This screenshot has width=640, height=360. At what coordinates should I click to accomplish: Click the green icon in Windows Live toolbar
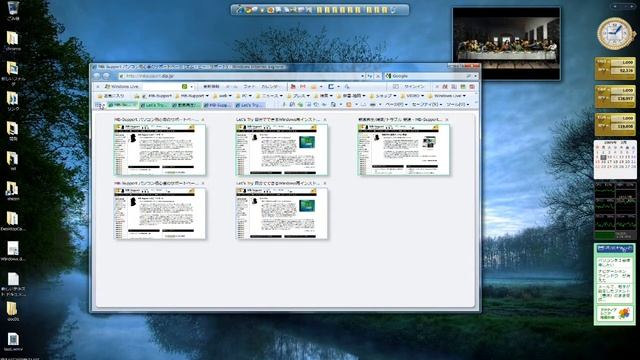click(x=184, y=87)
